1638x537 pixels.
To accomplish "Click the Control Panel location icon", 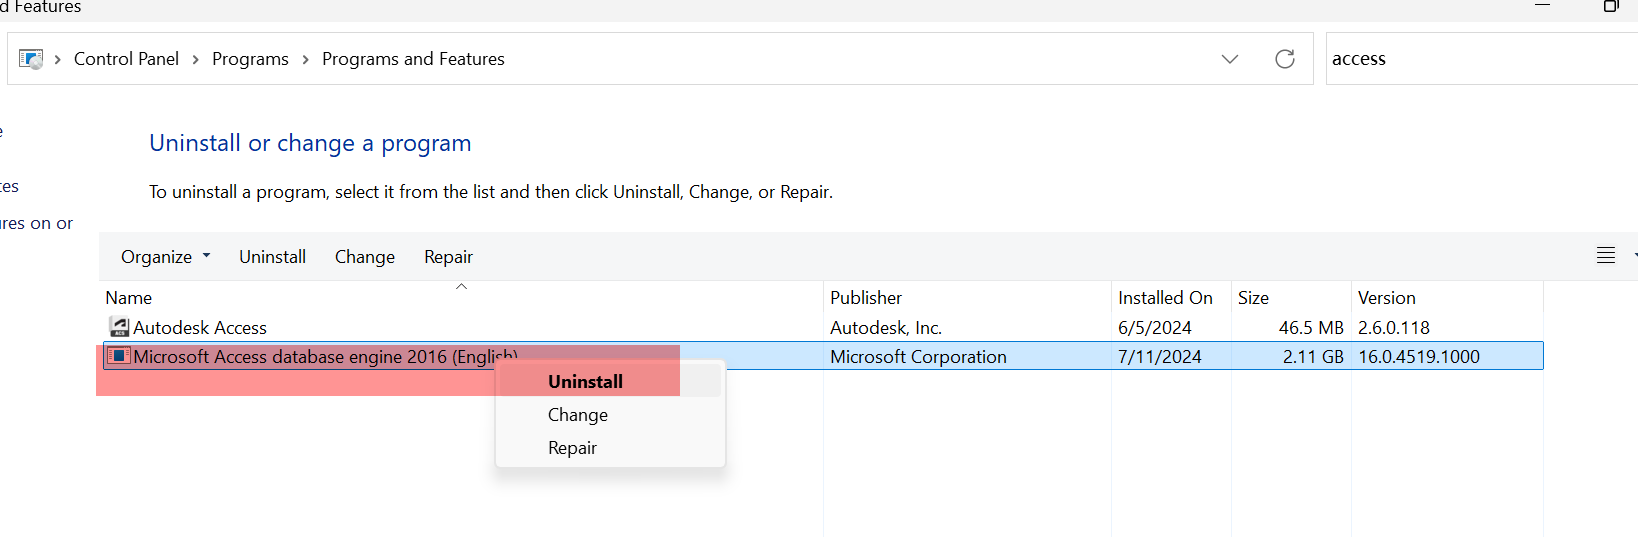I will click(x=31, y=59).
